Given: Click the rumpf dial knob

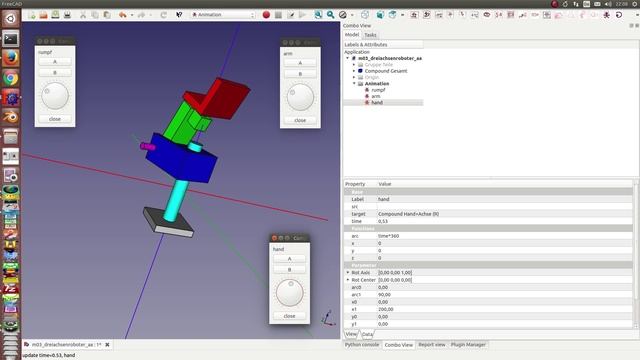Looking at the screenshot, I should coord(55,96).
